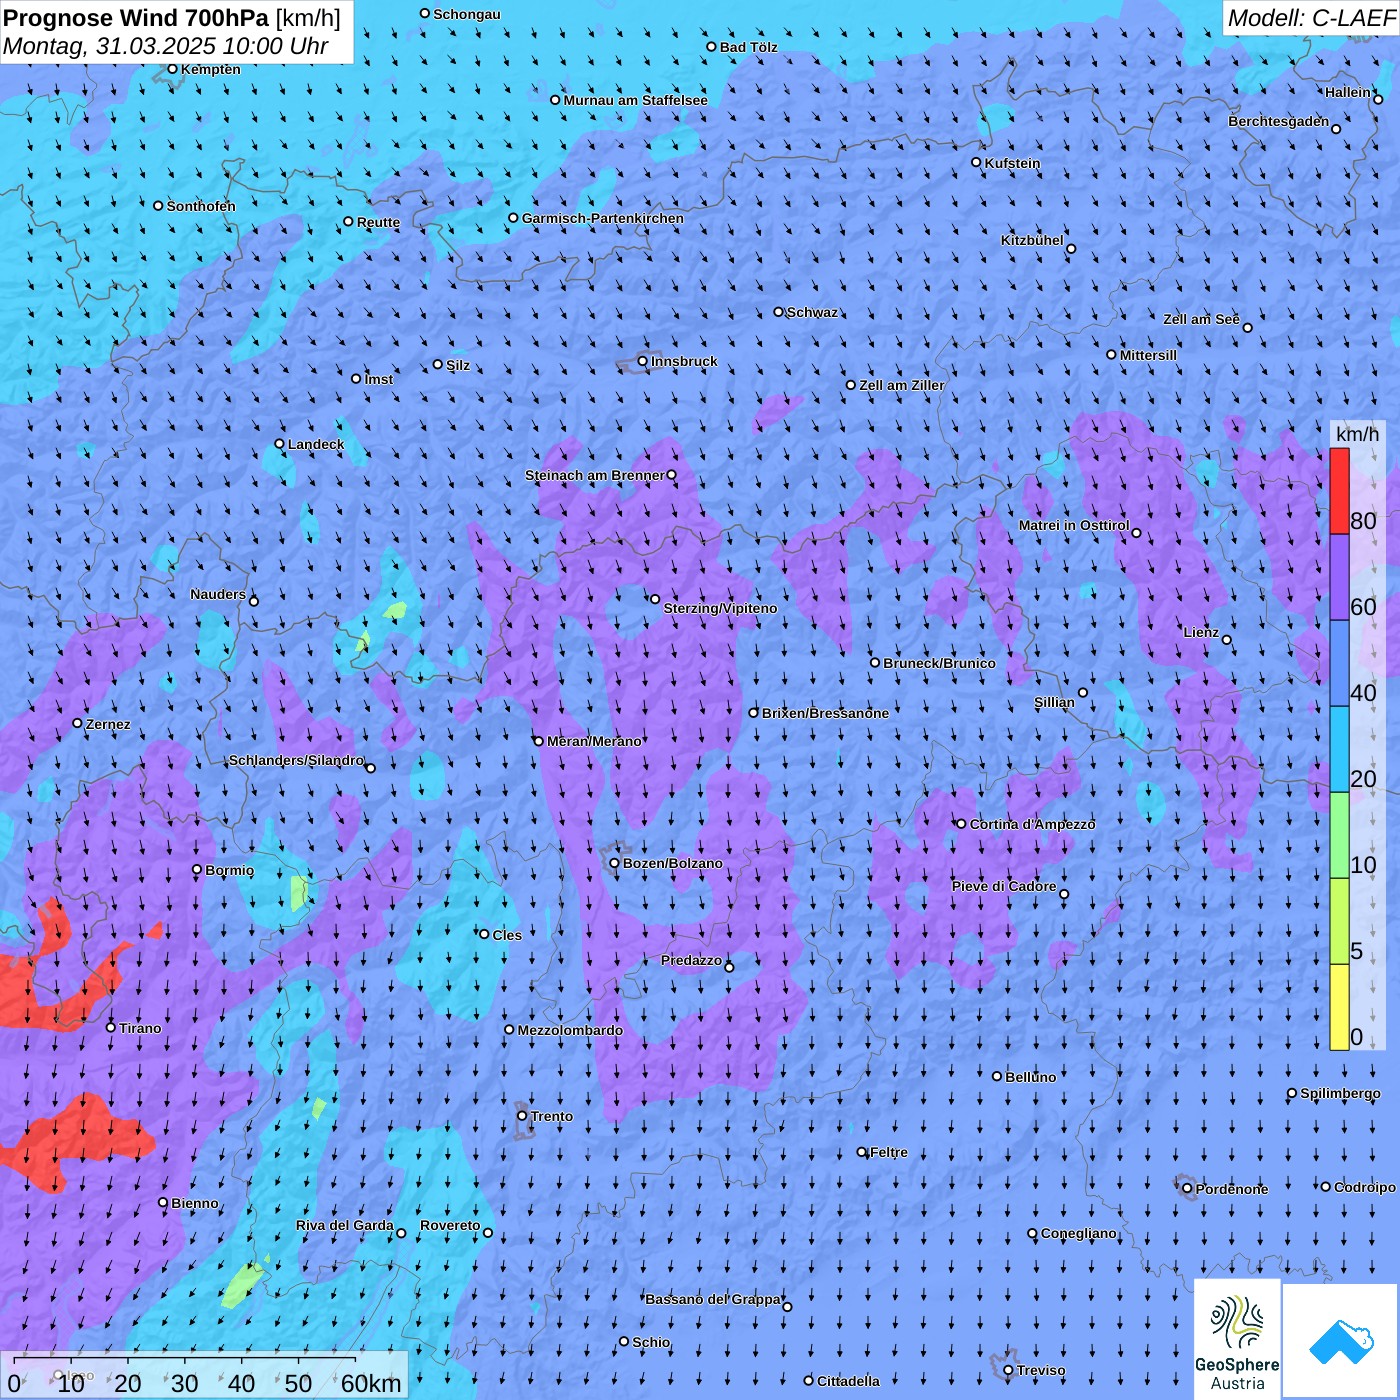Image resolution: width=1400 pixels, height=1400 pixels.
Task: Select the Kempten city marker dot
Action: tap(172, 69)
